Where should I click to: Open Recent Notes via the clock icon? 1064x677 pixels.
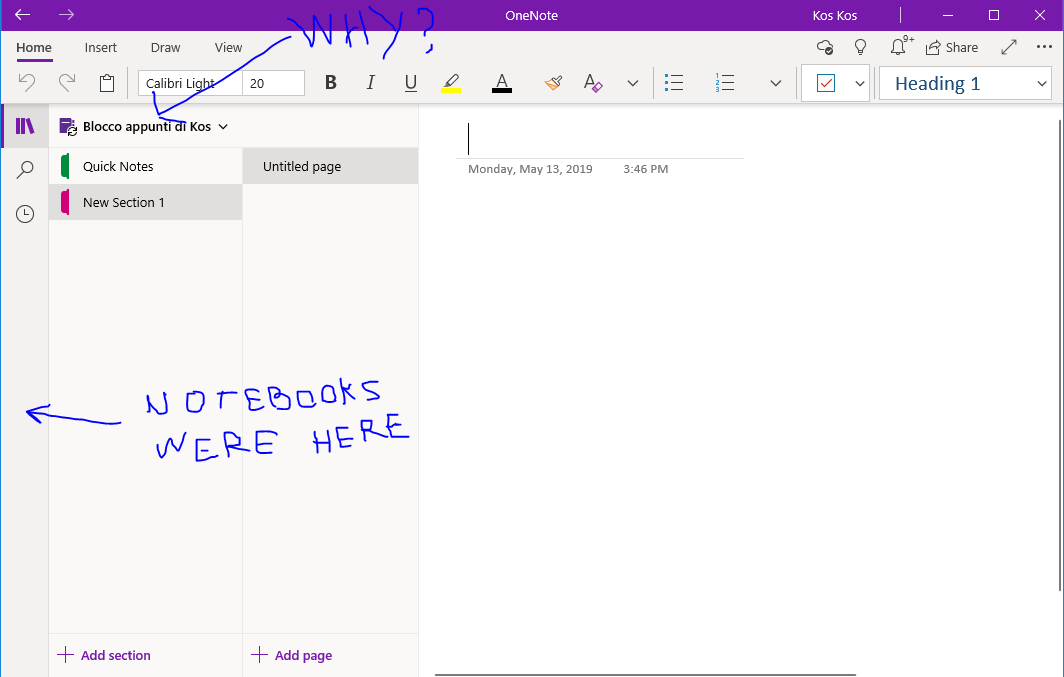tap(24, 213)
